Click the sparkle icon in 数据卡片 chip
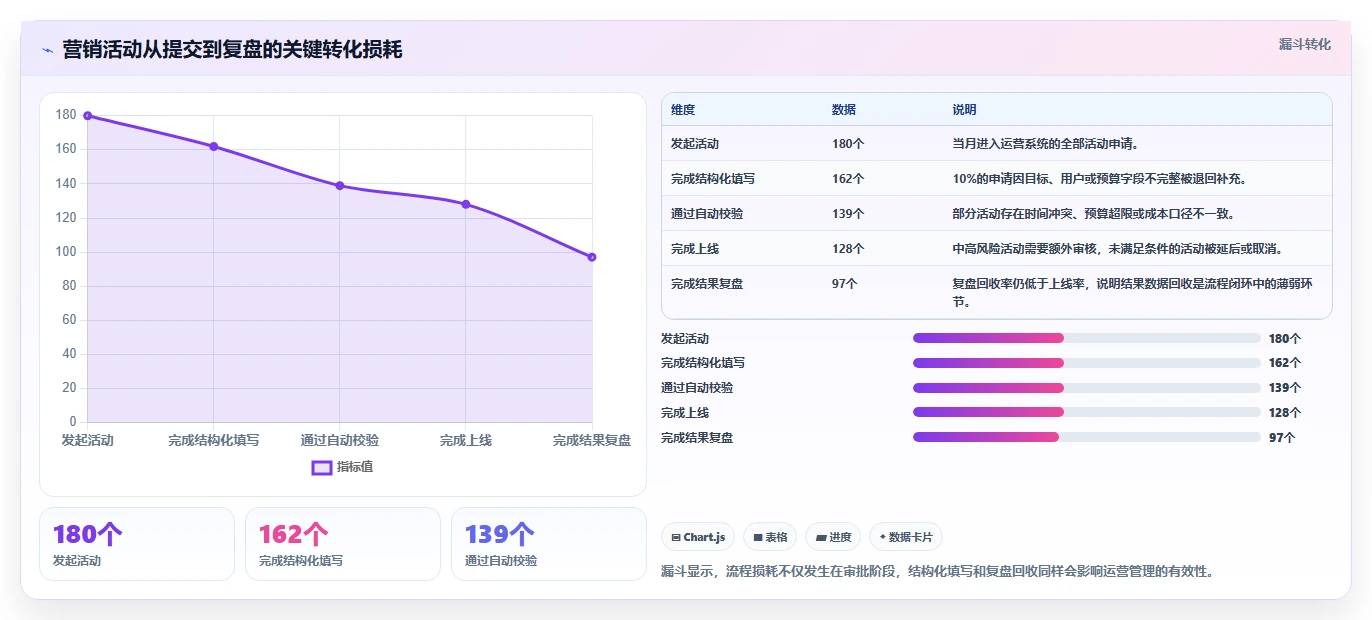This screenshot has height=620, width=1372. coord(883,538)
